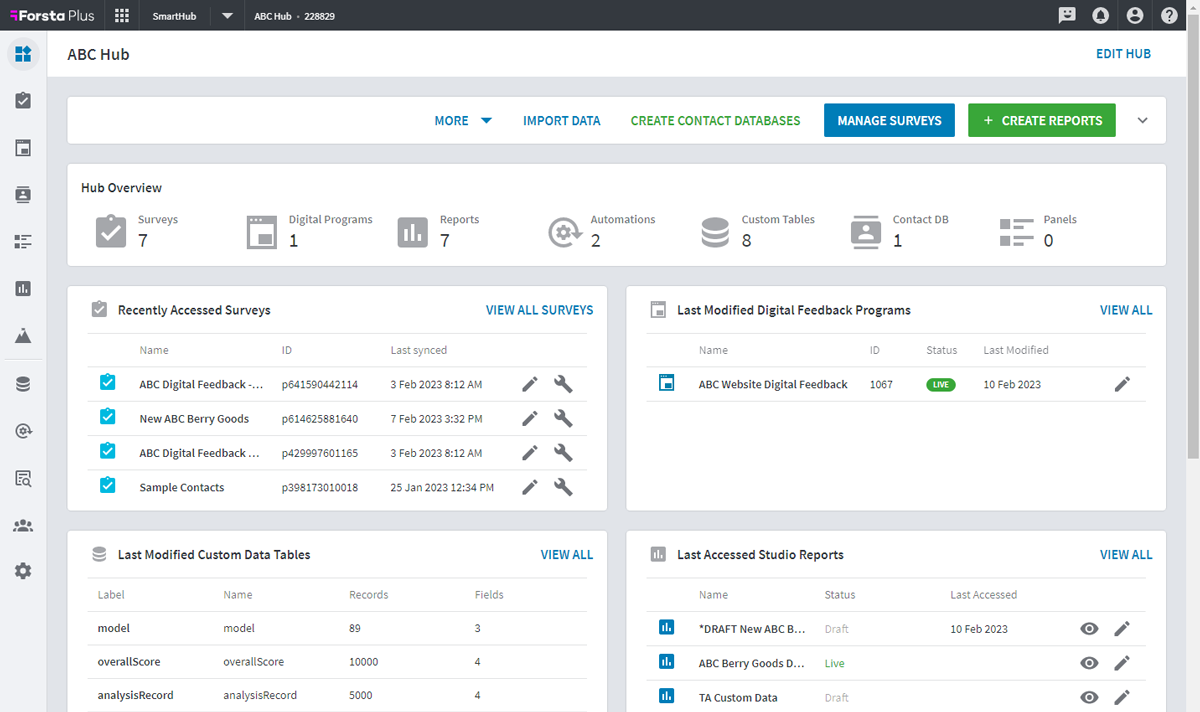Open the help question mark icon
This screenshot has width=1200, height=712.
click(1169, 15)
